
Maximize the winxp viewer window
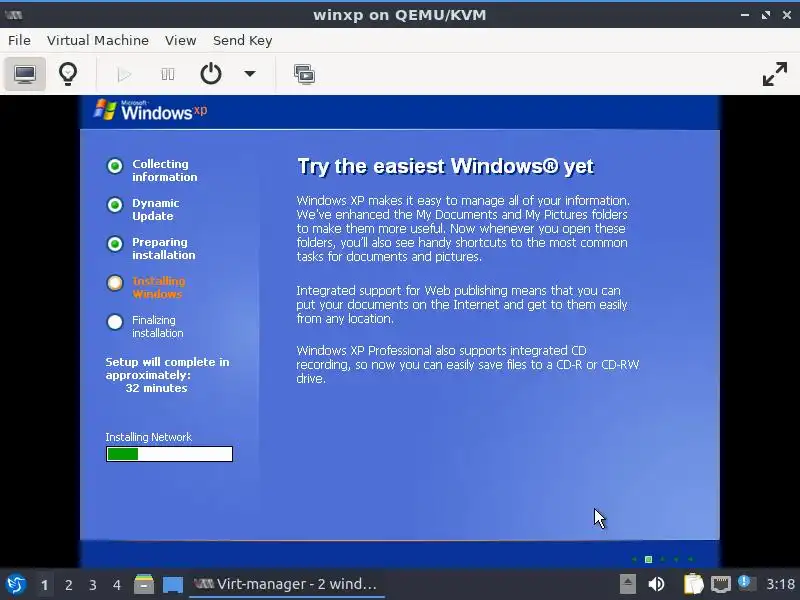(766, 15)
